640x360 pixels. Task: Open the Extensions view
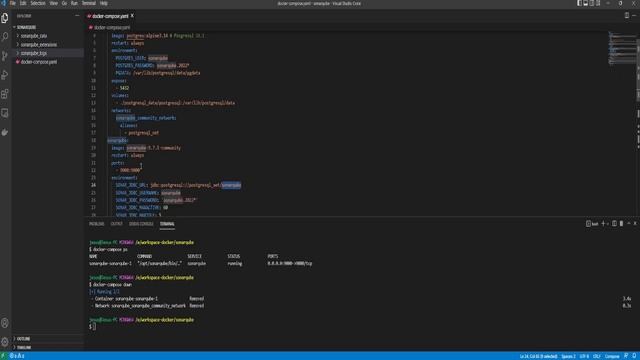[5, 94]
